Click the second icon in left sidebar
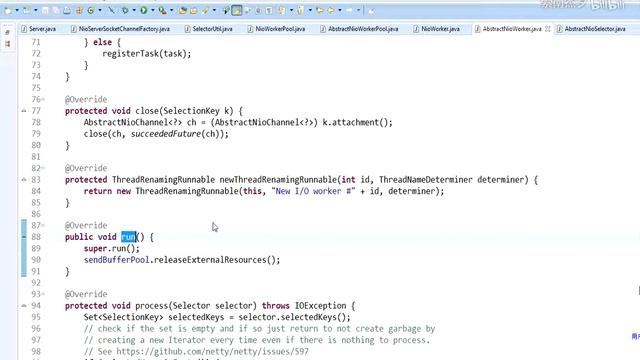The width and height of the screenshot is (640, 360). (7, 44)
